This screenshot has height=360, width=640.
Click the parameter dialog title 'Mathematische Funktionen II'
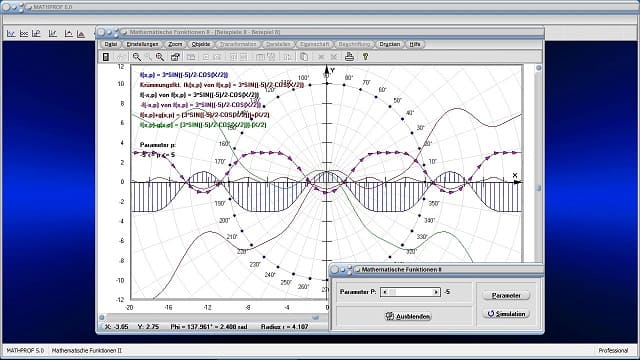click(401, 269)
